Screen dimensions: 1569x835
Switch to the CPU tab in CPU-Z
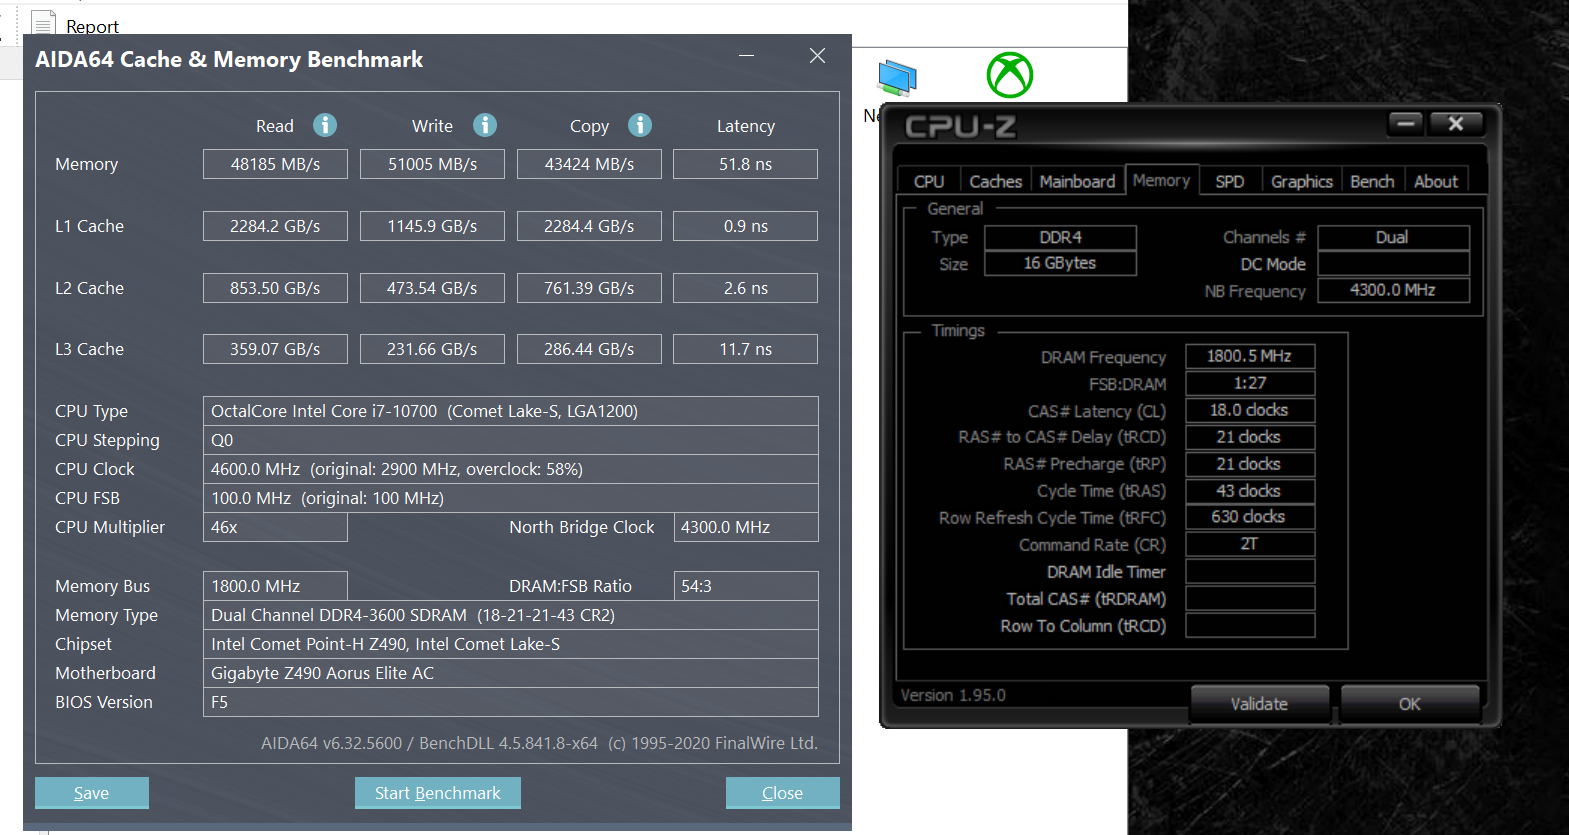point(929,181)
